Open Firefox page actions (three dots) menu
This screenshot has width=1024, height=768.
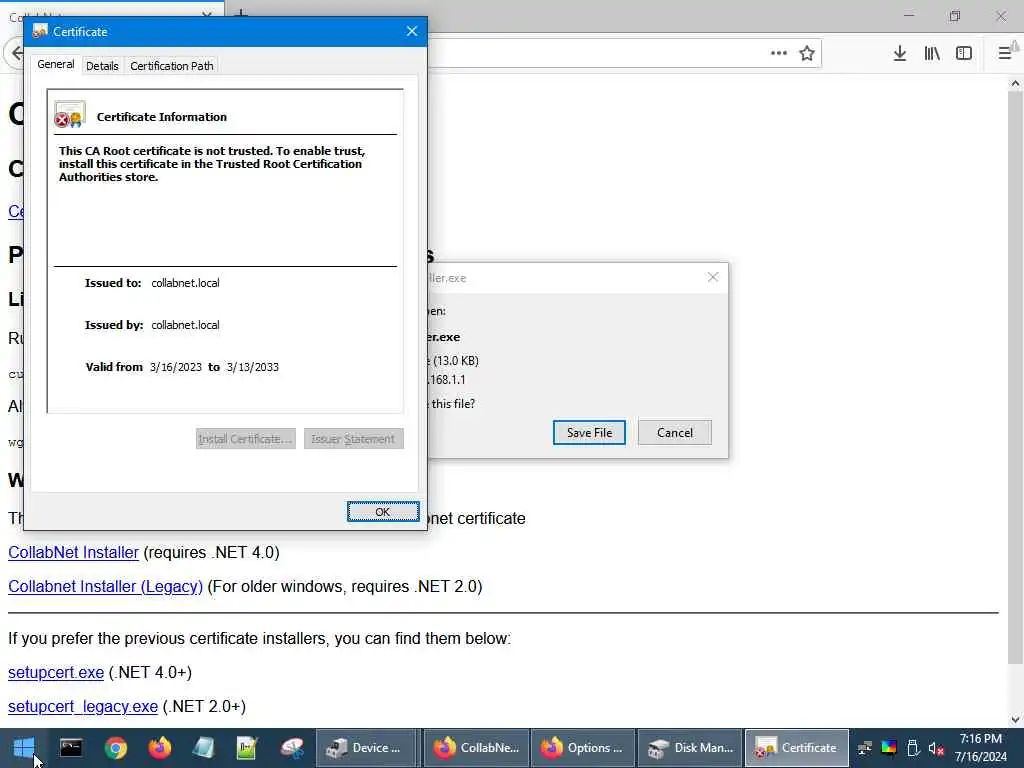coord(778,54)
